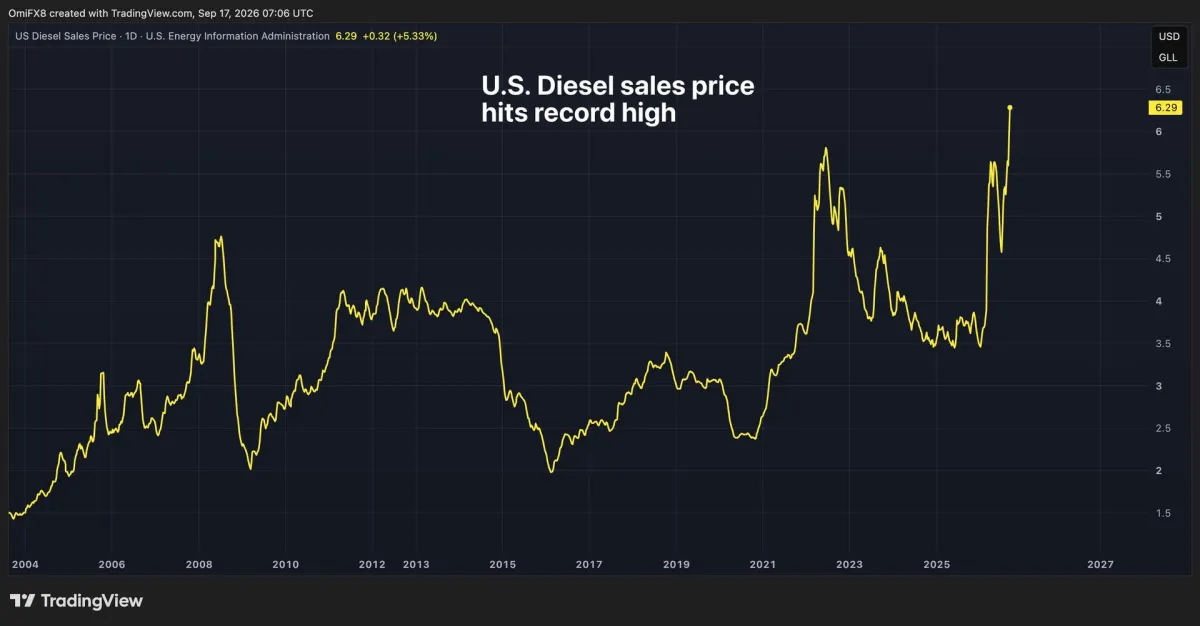Click the yellow dot at the price peak
Image resolution: width=1200 pixels, height=626 pixels.
click(x=1010, y=107)
